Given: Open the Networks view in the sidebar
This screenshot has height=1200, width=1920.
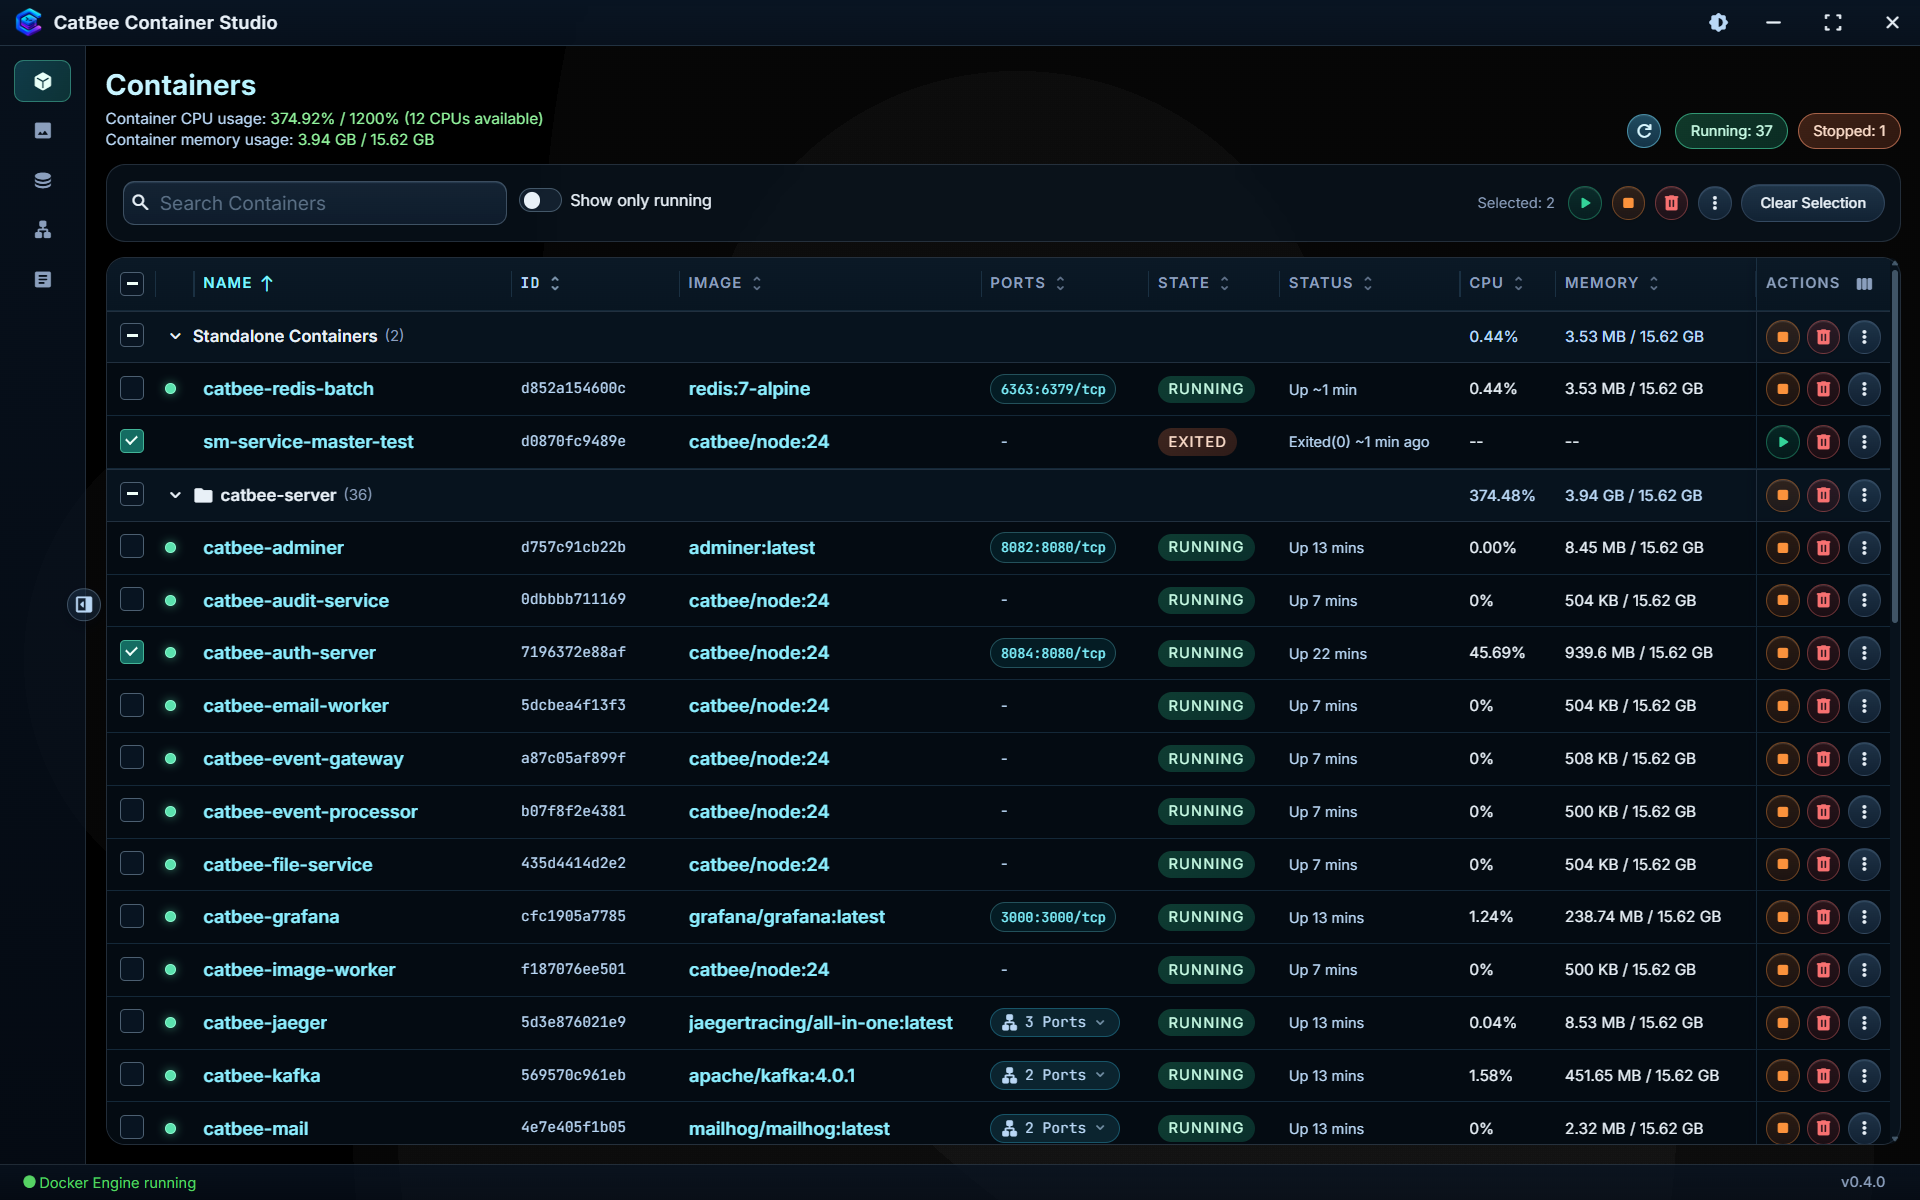Looking at the screenshot, I should (x=42, y=230).
